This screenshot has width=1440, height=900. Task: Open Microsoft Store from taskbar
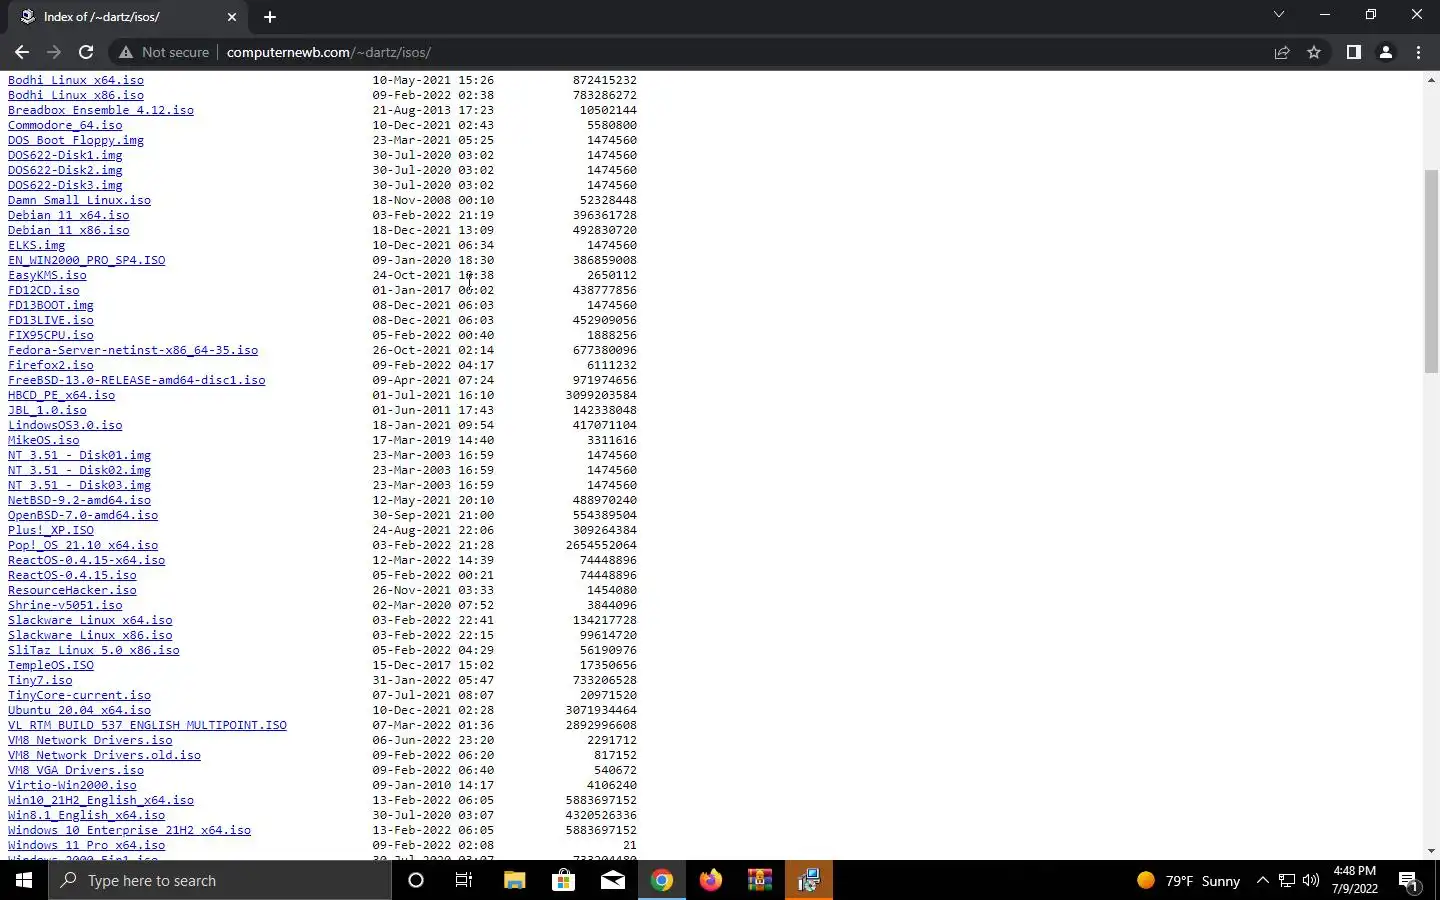coord(563,880)
